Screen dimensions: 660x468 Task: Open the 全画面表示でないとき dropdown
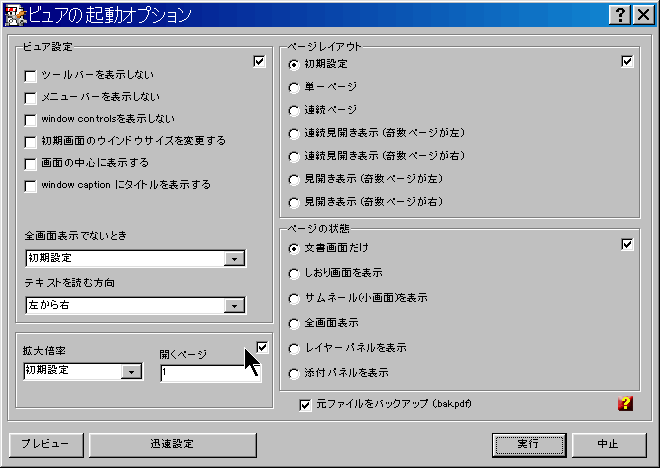tap(234, 258)
